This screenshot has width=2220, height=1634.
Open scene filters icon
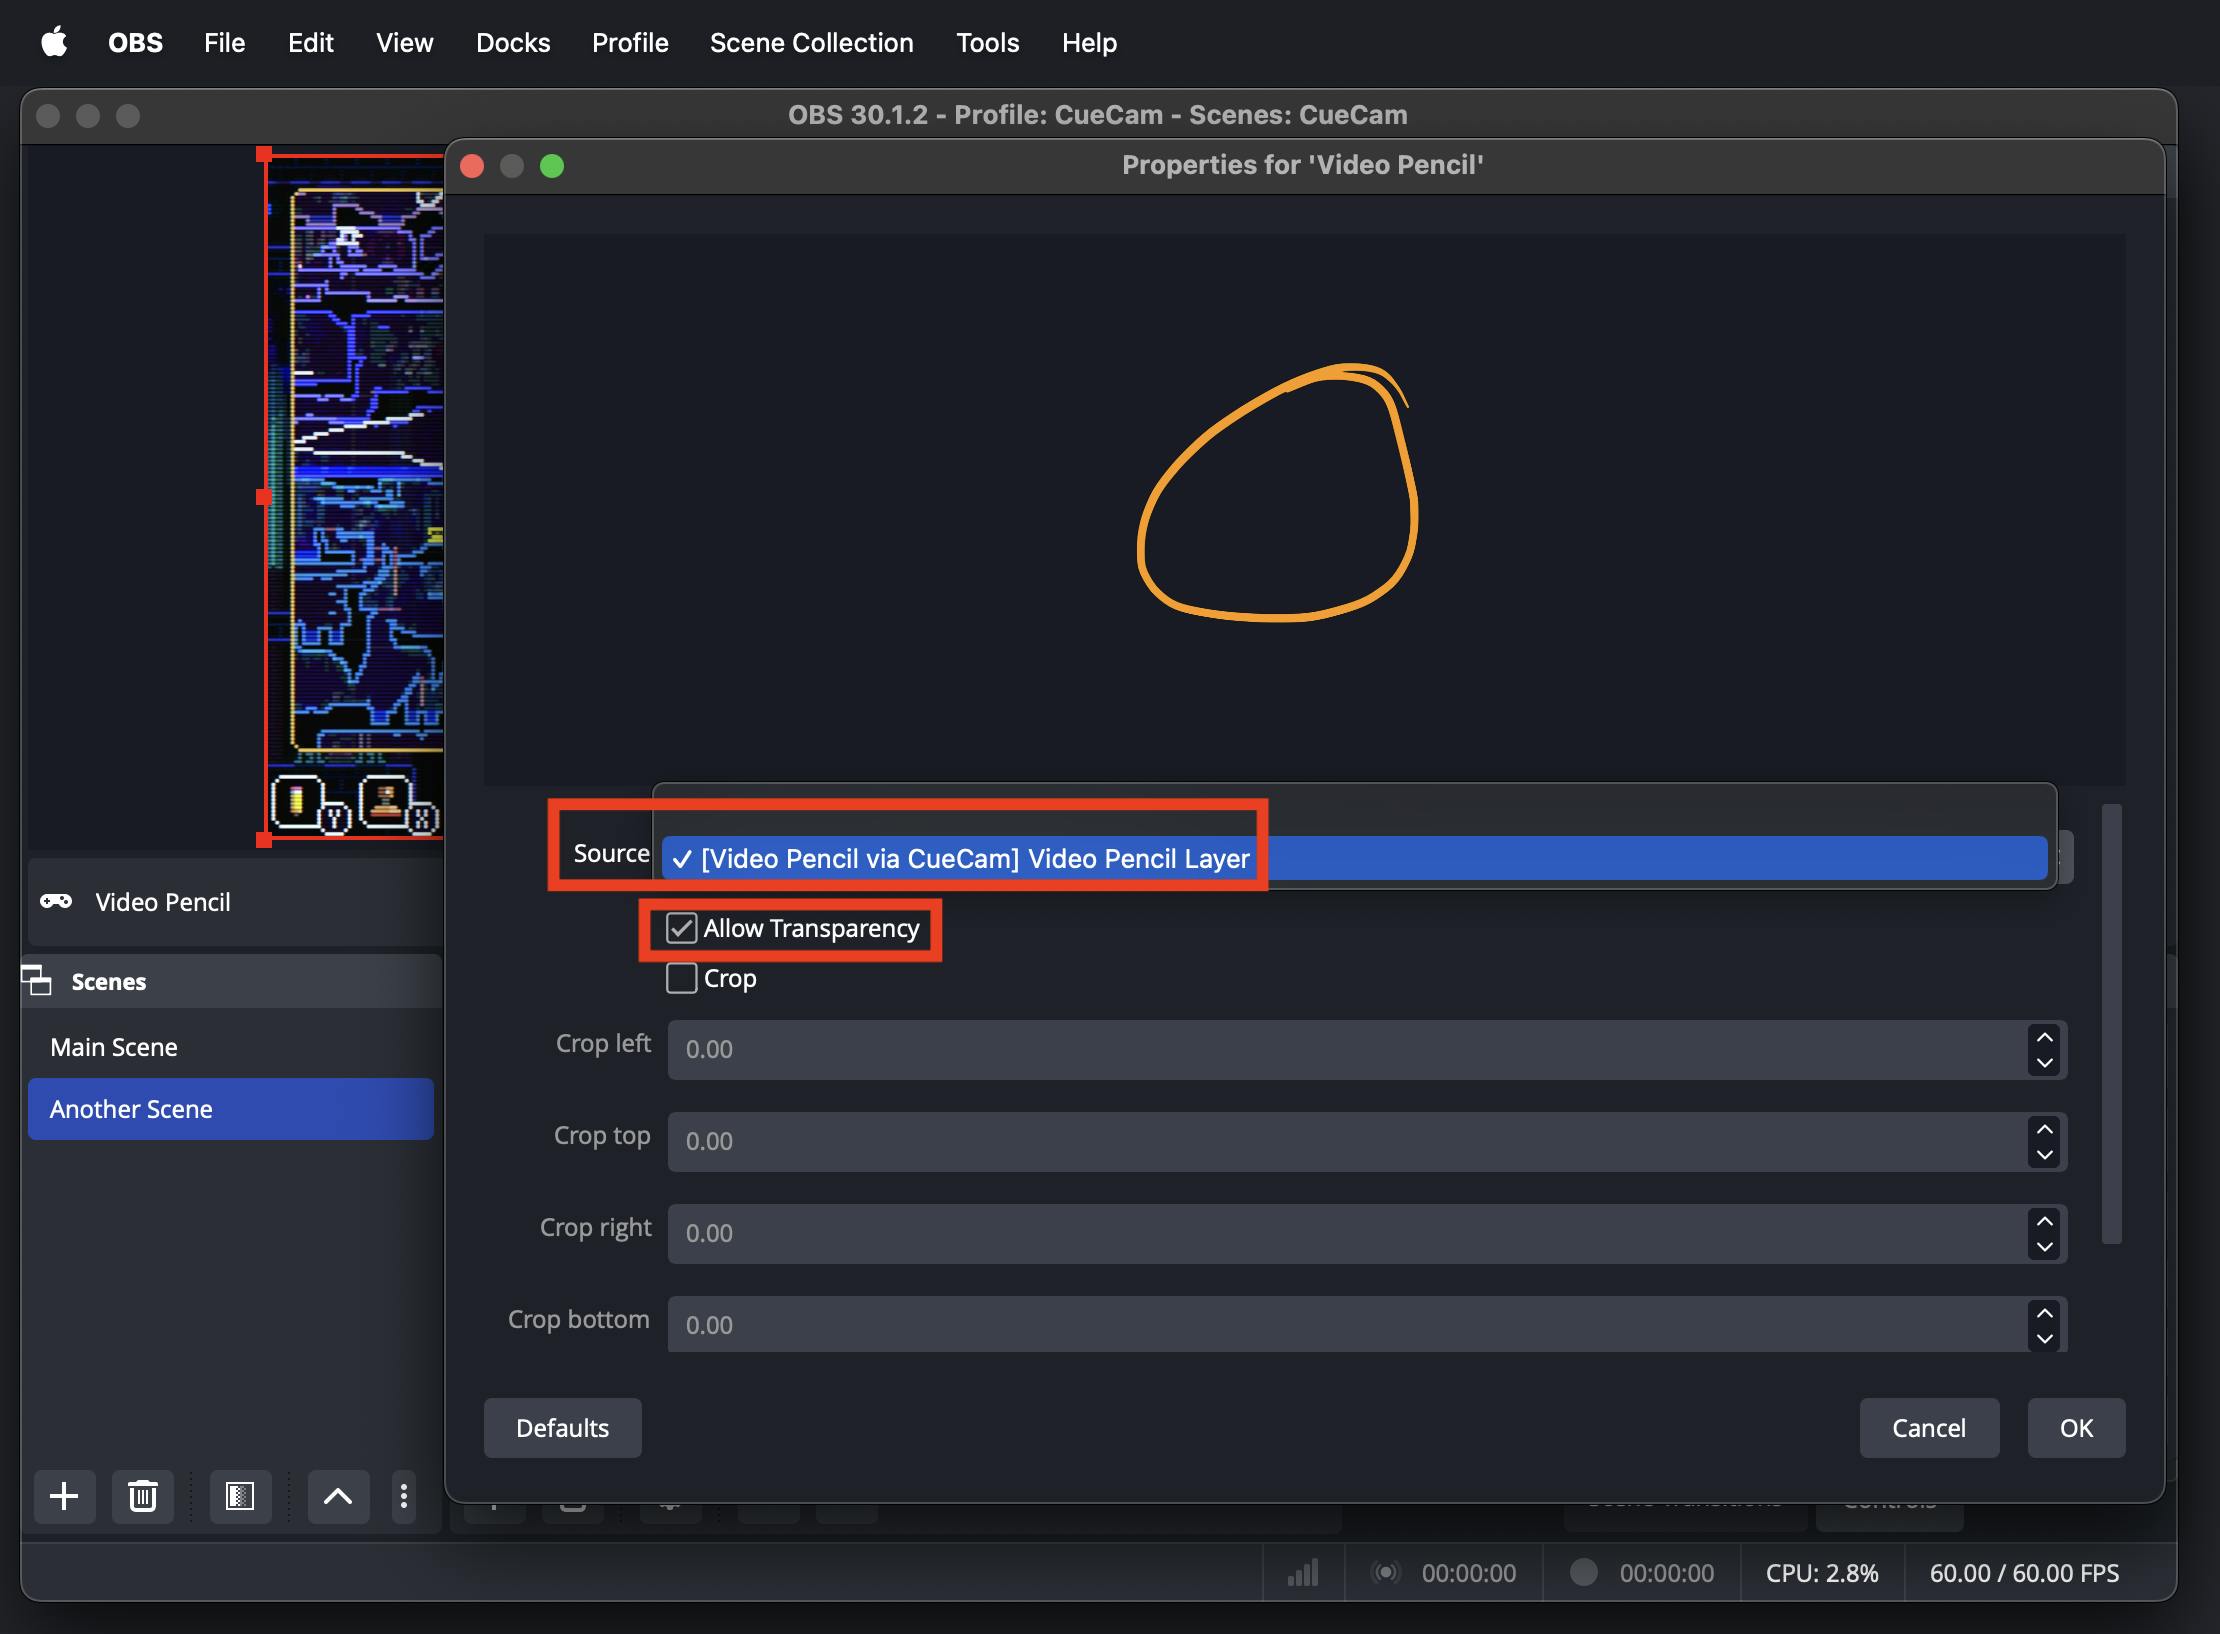[x=240, y=1496]
